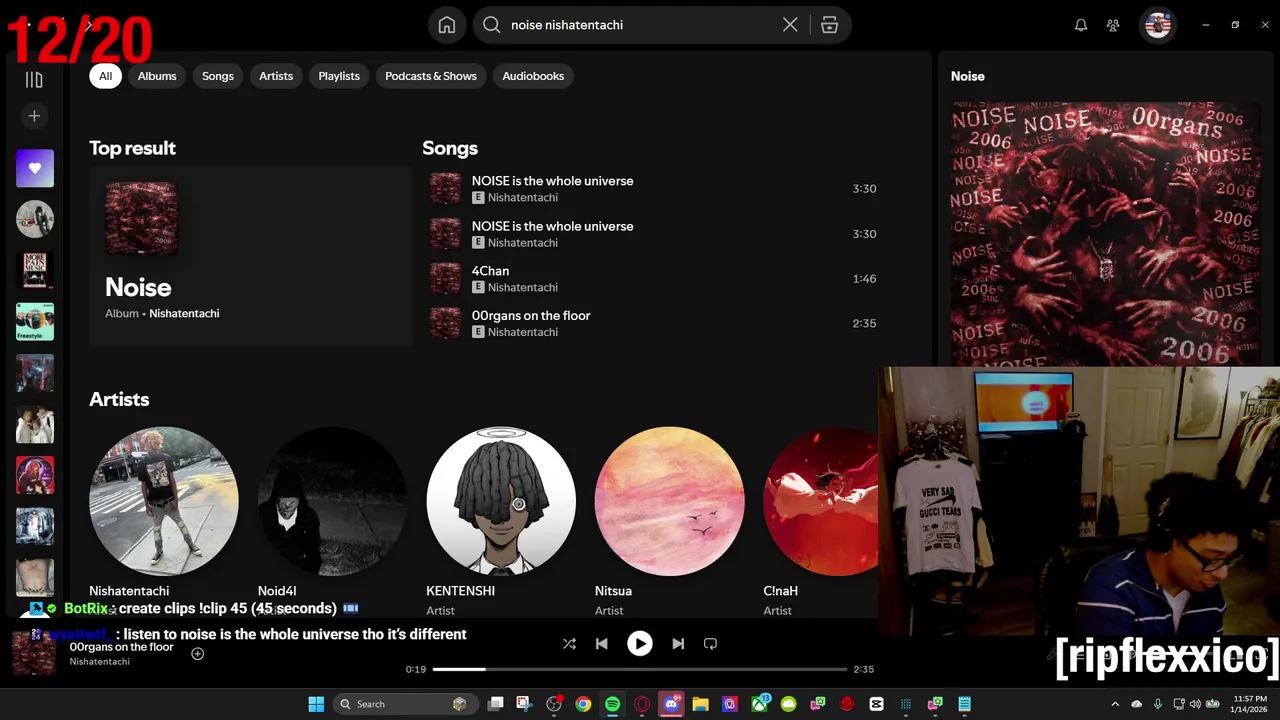Open the Browse icon next to search
The height and width of the screenshot is (720, 1280).
click(829, 25)
